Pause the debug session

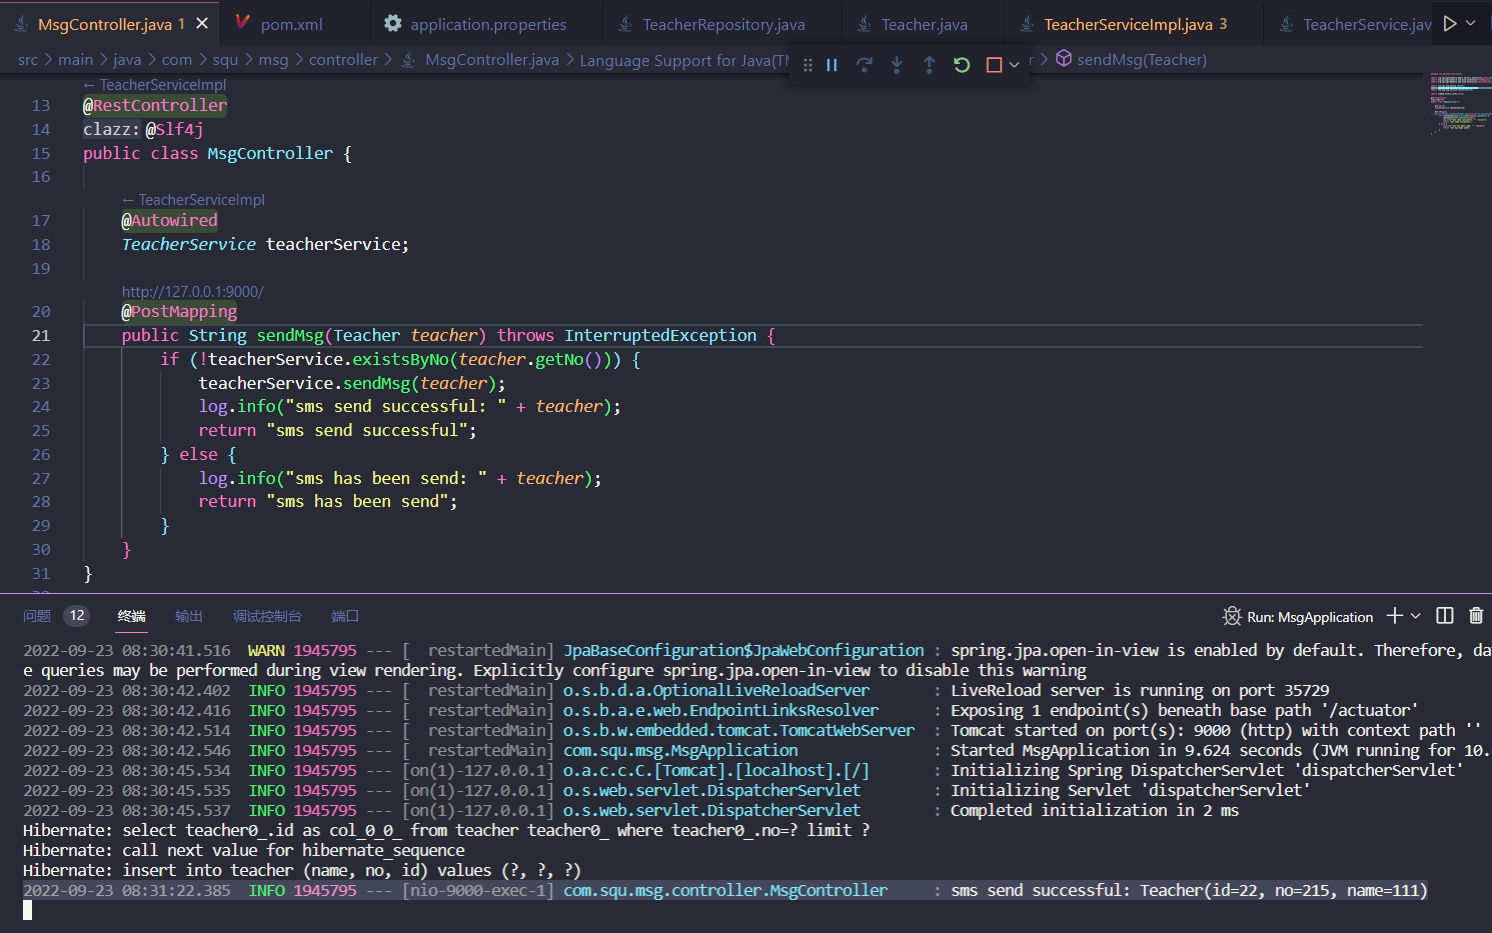832,65
